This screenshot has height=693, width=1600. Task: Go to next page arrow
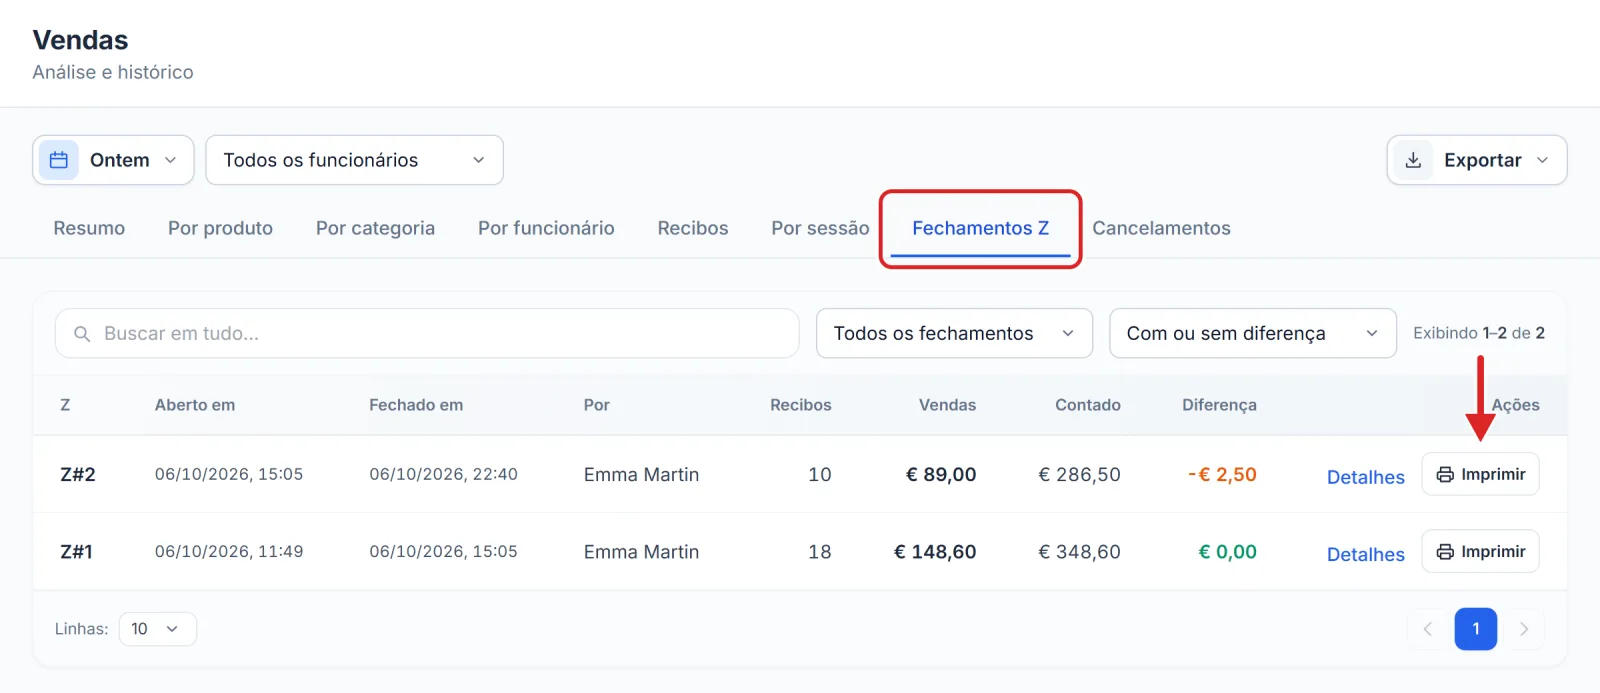pyautogui.click(x=1524, y=629)
